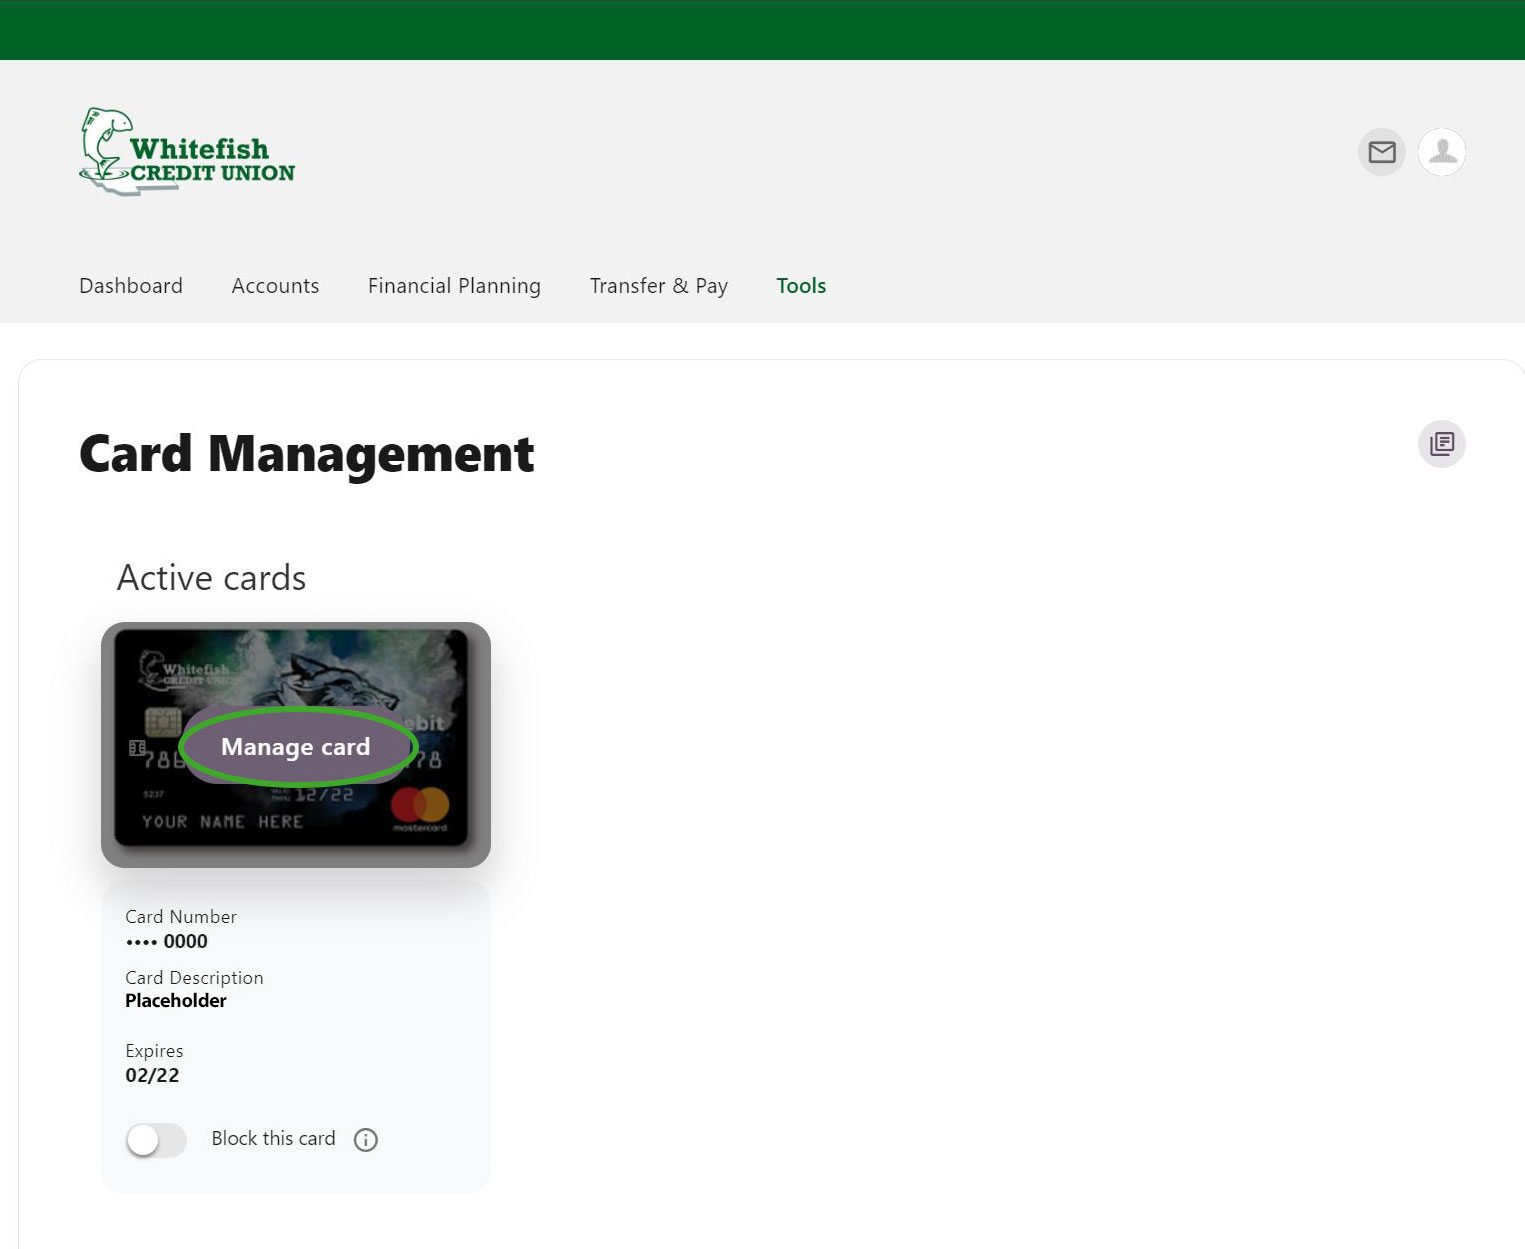Image resolution: width=1525 pixels, height=1249 pixels.
Task: Click the user profile icon
Action: point(1441,152)
